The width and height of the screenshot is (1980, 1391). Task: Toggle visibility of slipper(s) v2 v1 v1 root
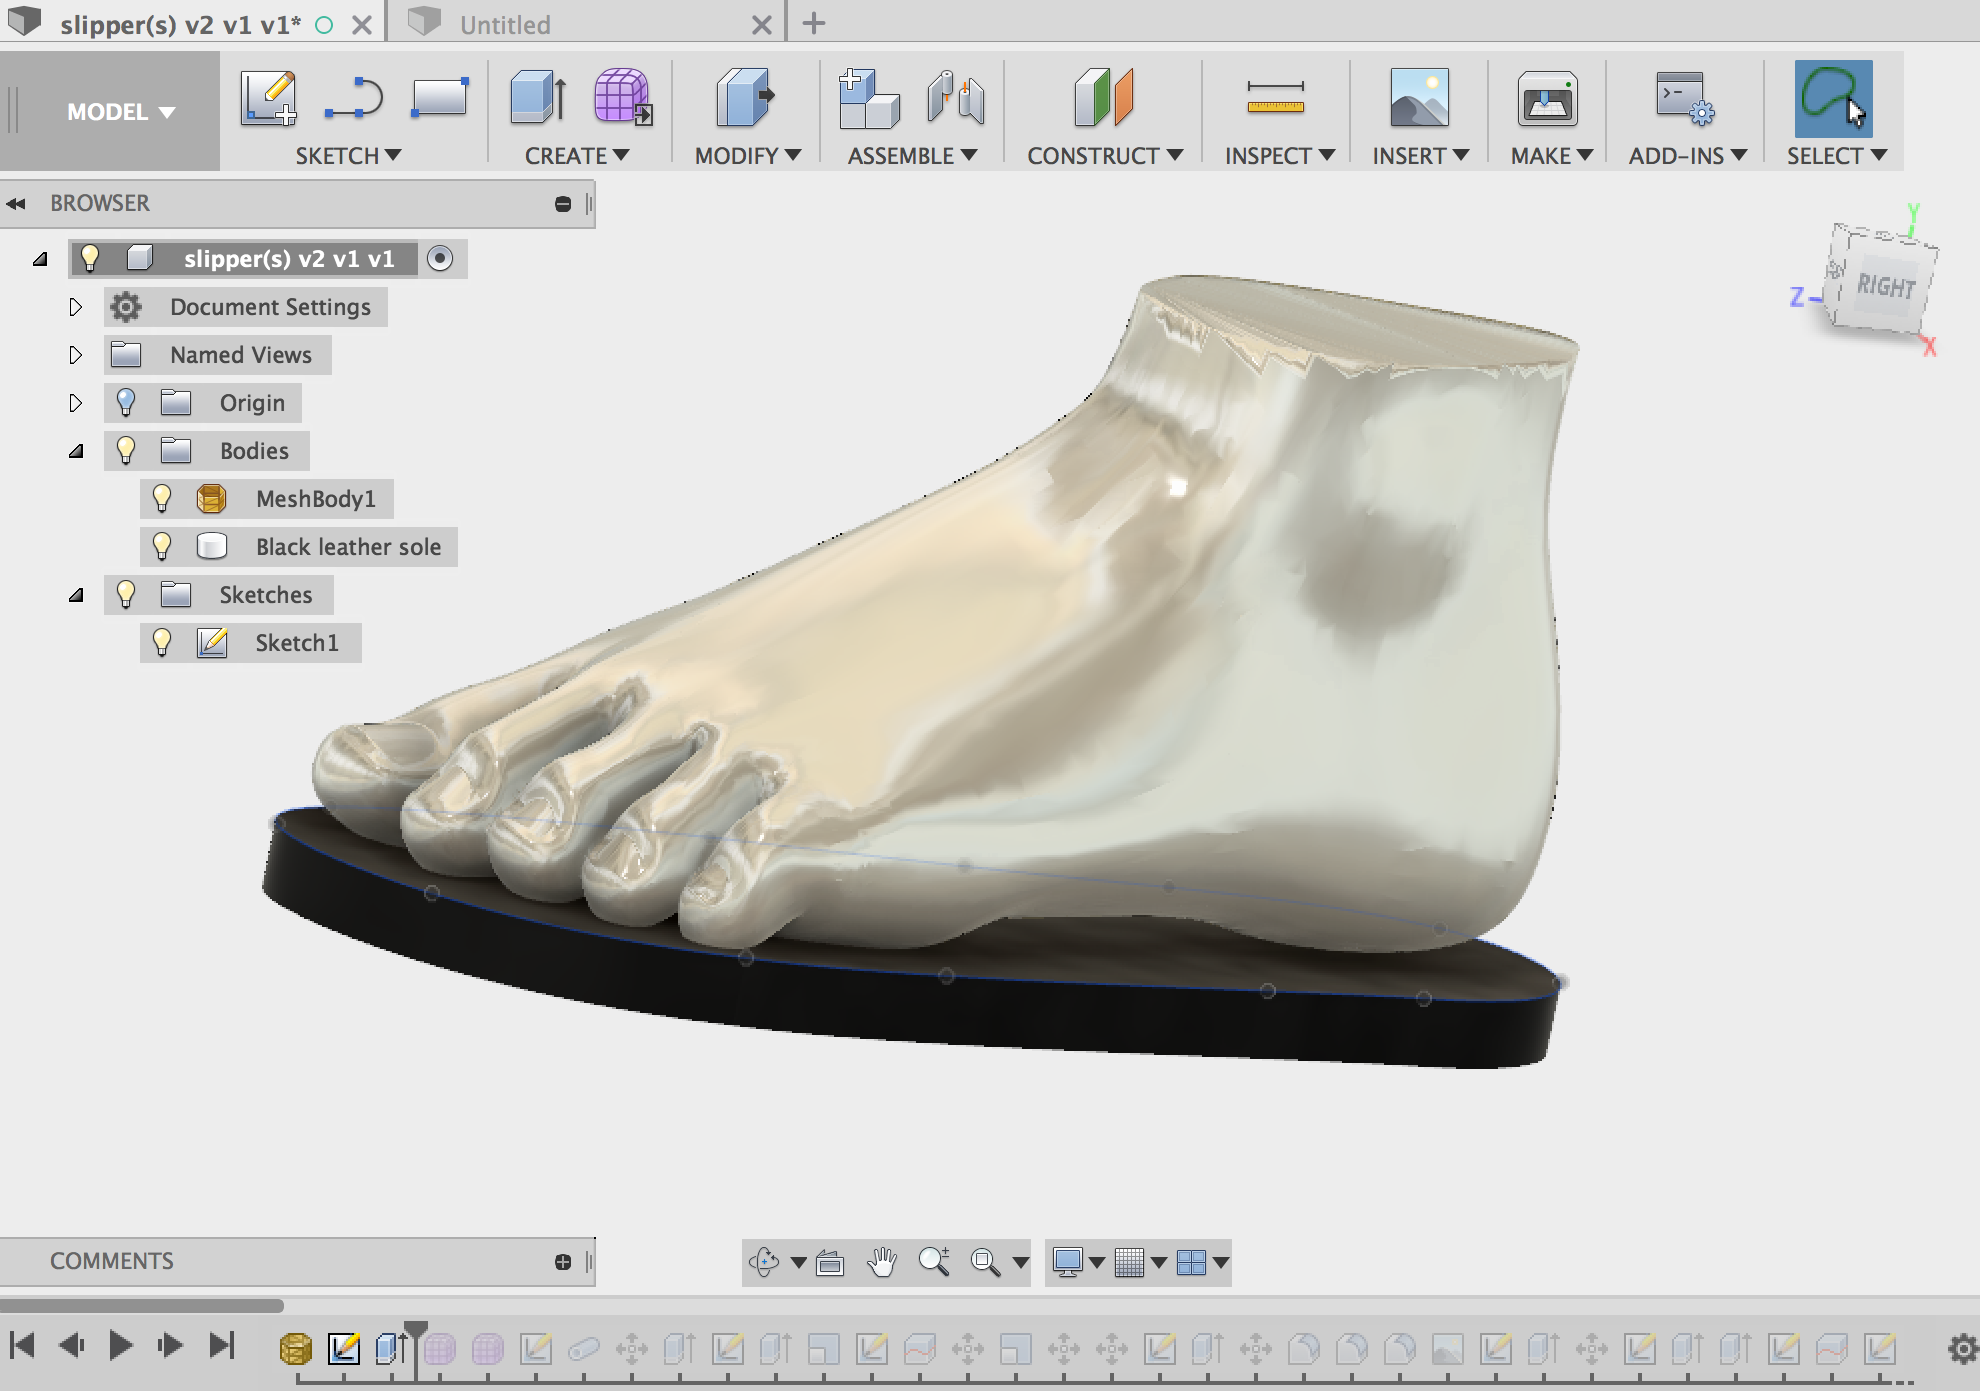[90, 259]
